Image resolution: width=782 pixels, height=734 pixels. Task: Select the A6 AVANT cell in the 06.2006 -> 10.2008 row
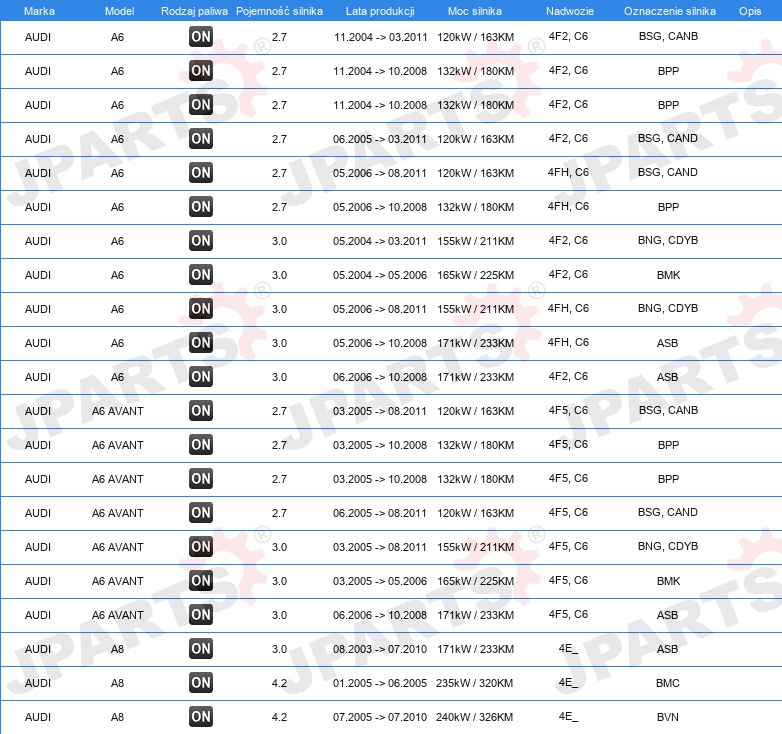coord(117,615)
